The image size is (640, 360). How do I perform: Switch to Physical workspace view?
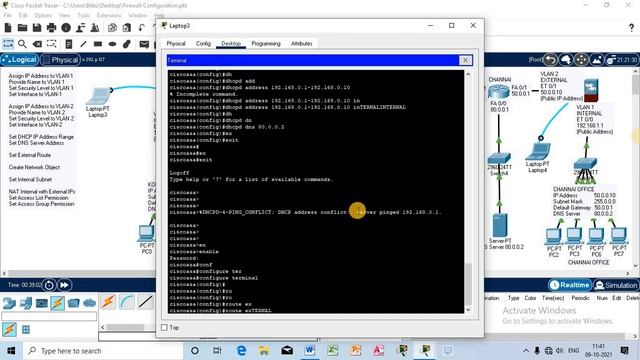[60, 60]
